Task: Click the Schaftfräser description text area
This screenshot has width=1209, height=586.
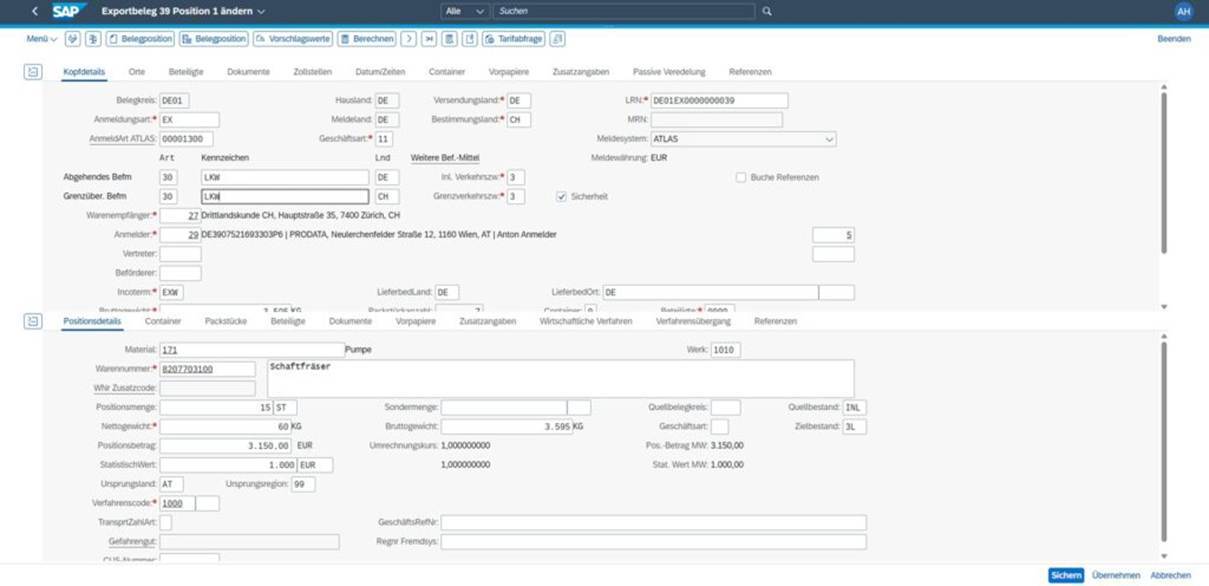Action: coord(561,378)
